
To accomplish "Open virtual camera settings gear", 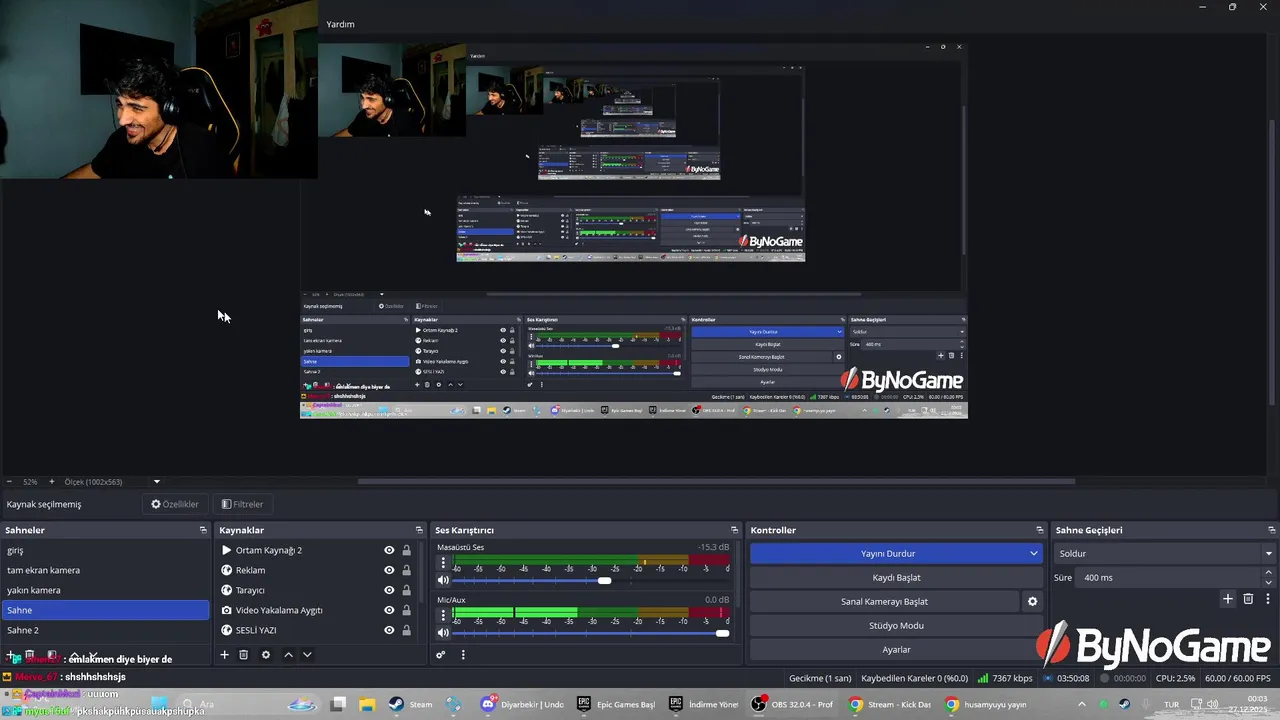I will tap(1032, 602).
